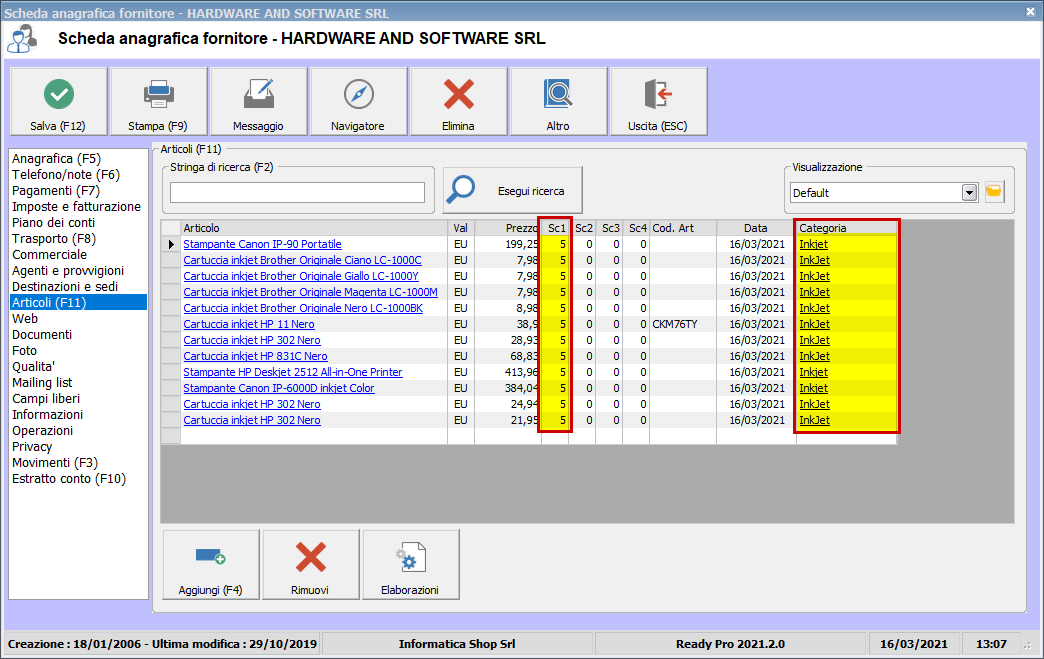Click the Cod. Art column header
Image resolution: width=1044 pixels, height=659 pixels.
pos(682,228)
